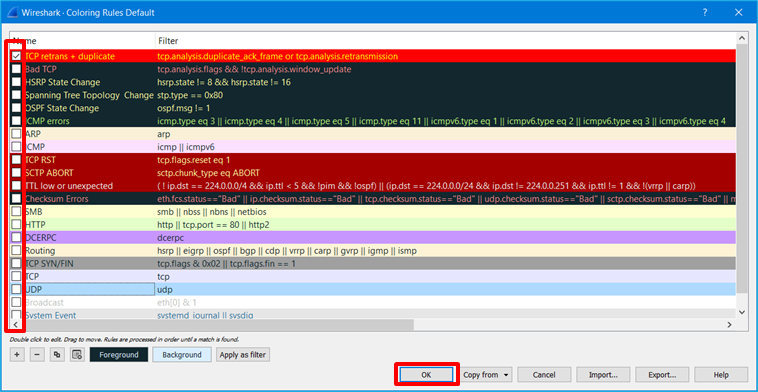Enable the HSRP State Change checkbox
This screenshot has height=392, width=758.
[16, 82]
